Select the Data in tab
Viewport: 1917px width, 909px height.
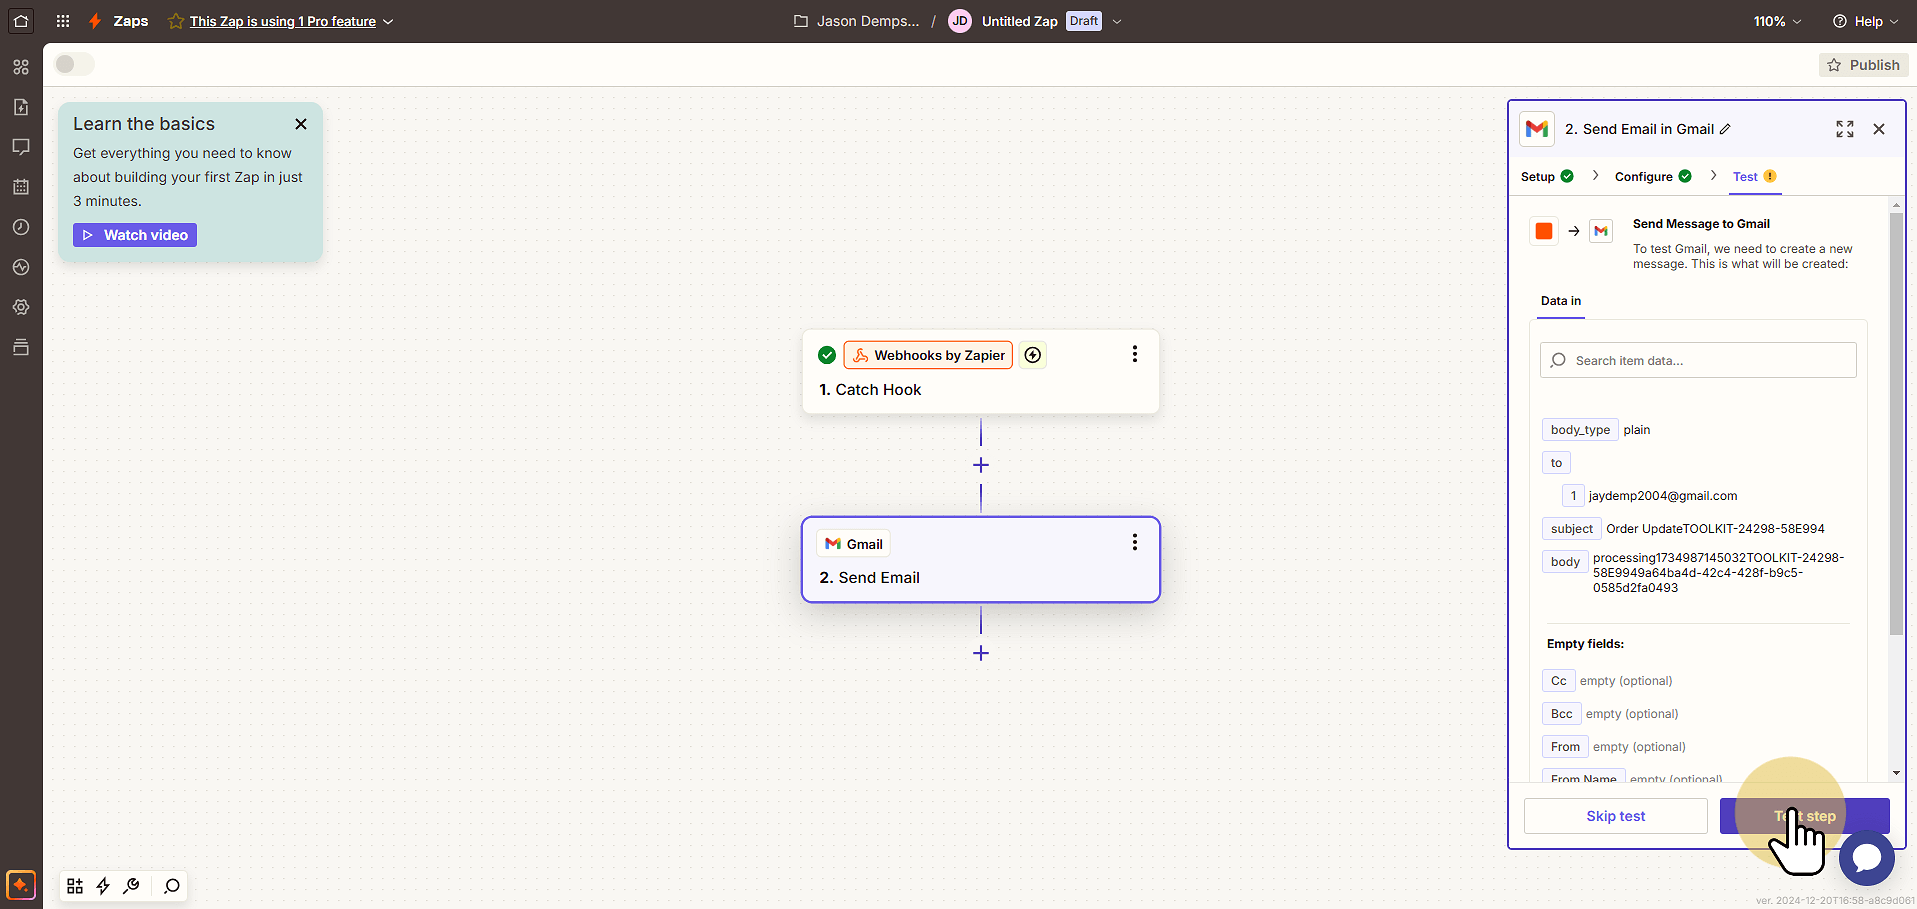click(x=1561, y=301)
